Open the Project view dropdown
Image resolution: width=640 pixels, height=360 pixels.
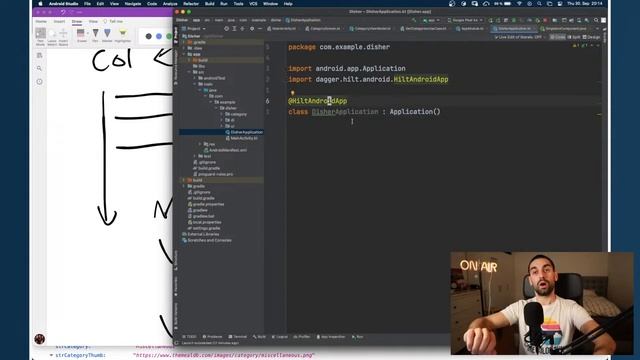click(x=194, y=29)
